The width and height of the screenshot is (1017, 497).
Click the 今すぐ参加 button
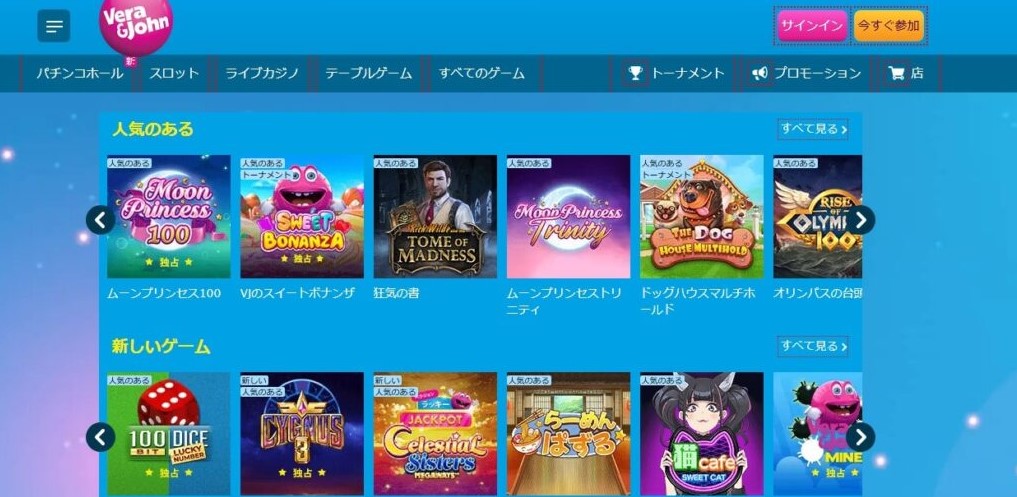[x=889, y=26]
